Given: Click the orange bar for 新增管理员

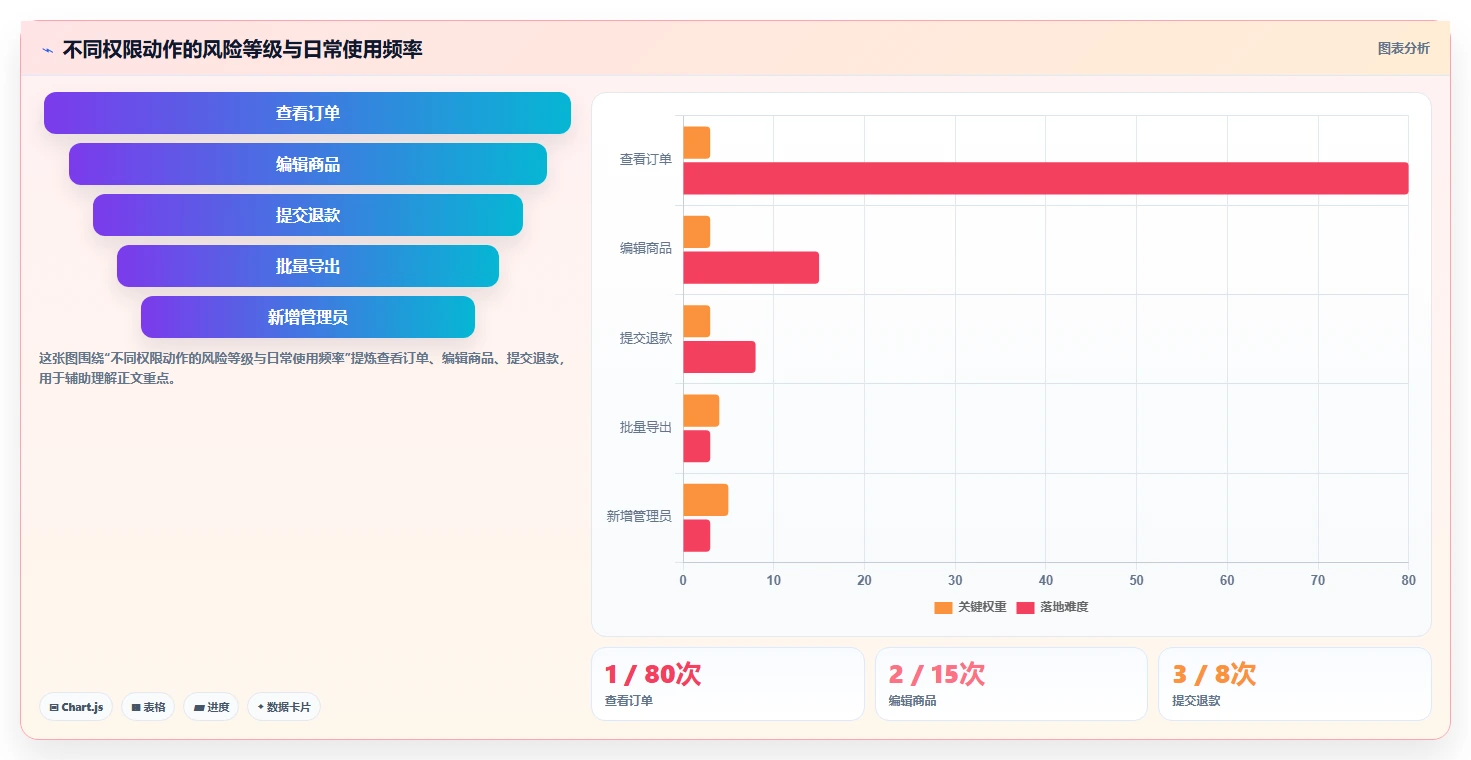Looking at the screenshot, I should click(705, 500).
